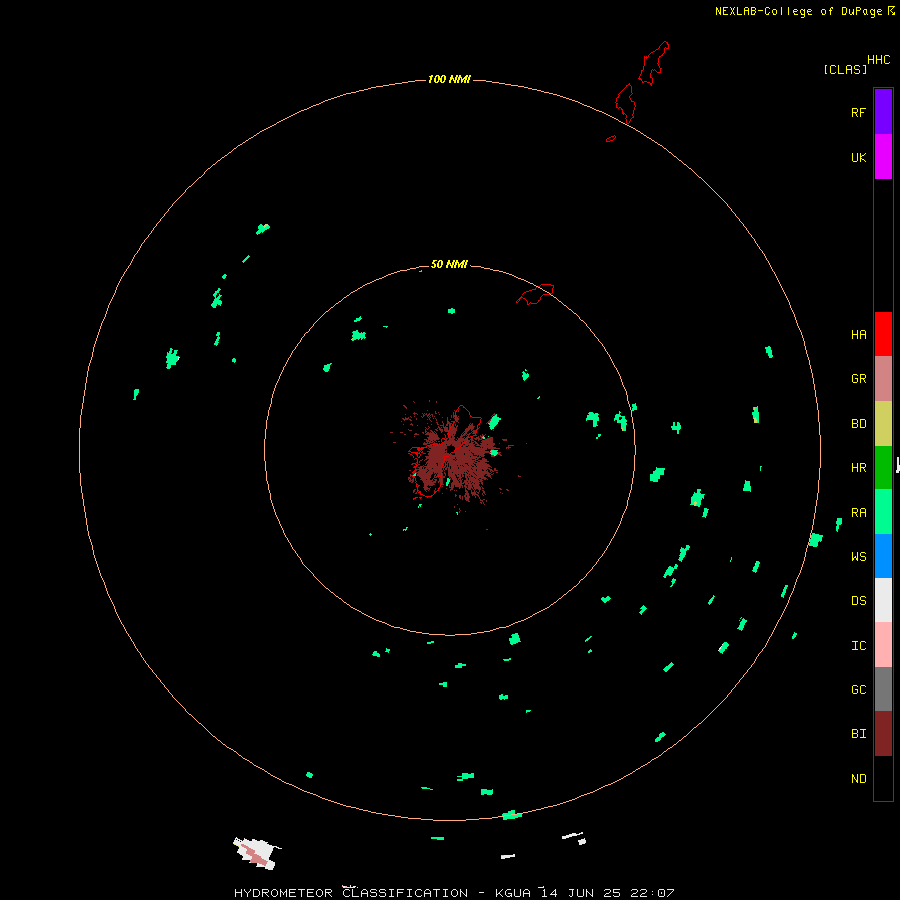Select the GR pink legend swatch

pos(883,378)
